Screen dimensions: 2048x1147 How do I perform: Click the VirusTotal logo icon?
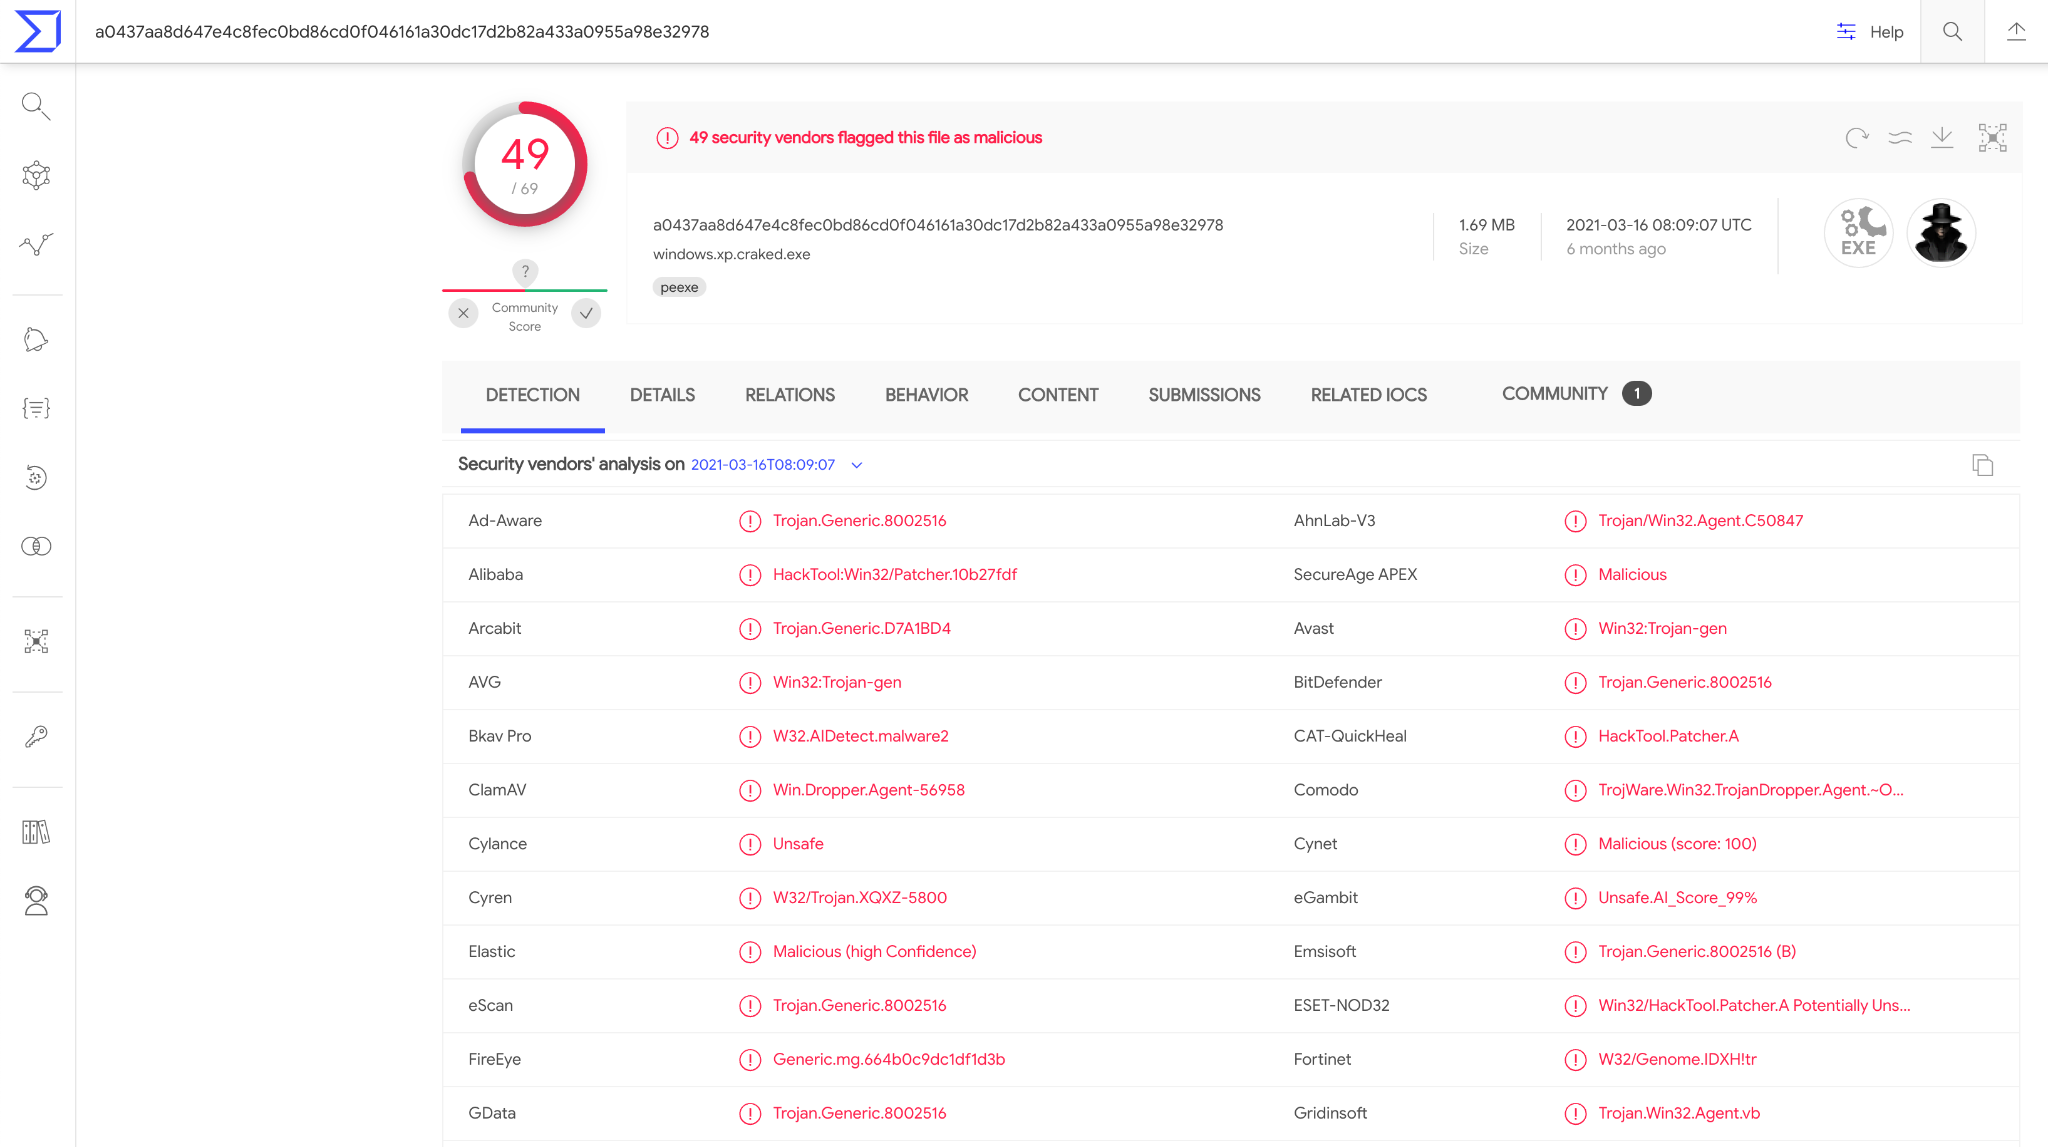coord(38,31)
